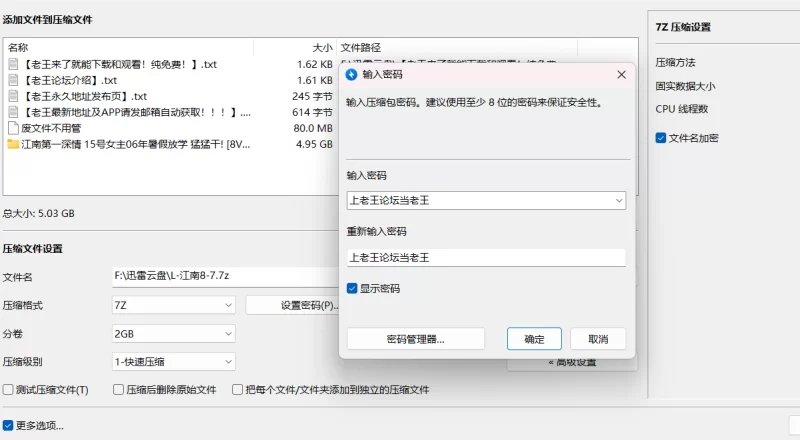The width and height of the screenshot is (800, 440).
Task: Open 压缩格式 7Z dropdown
Action: [x=173, y=305]
